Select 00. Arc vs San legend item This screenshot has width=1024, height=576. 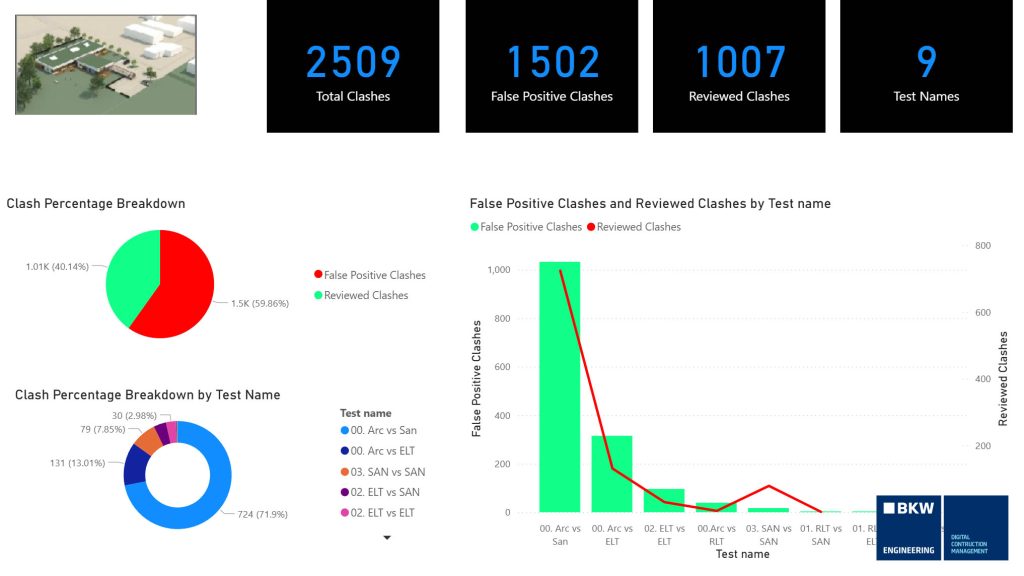point(380,432)
